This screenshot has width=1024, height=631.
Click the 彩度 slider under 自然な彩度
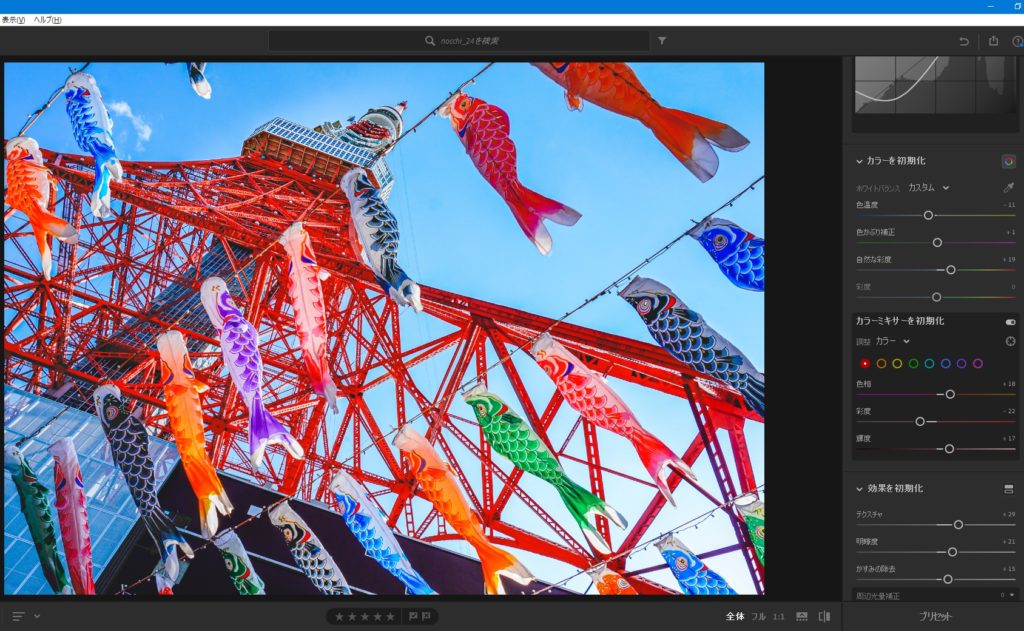(x=936, y=297)
